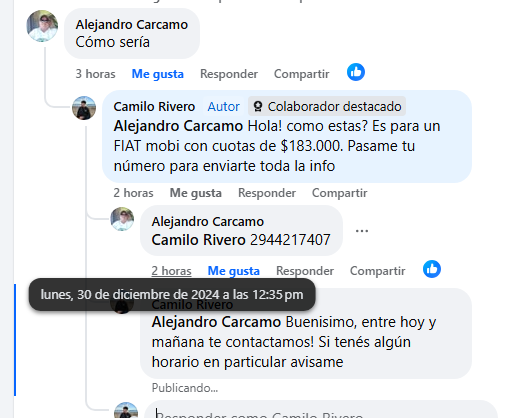
Task: Click the Colaborador destacado badge
Action: pos(327,107)
